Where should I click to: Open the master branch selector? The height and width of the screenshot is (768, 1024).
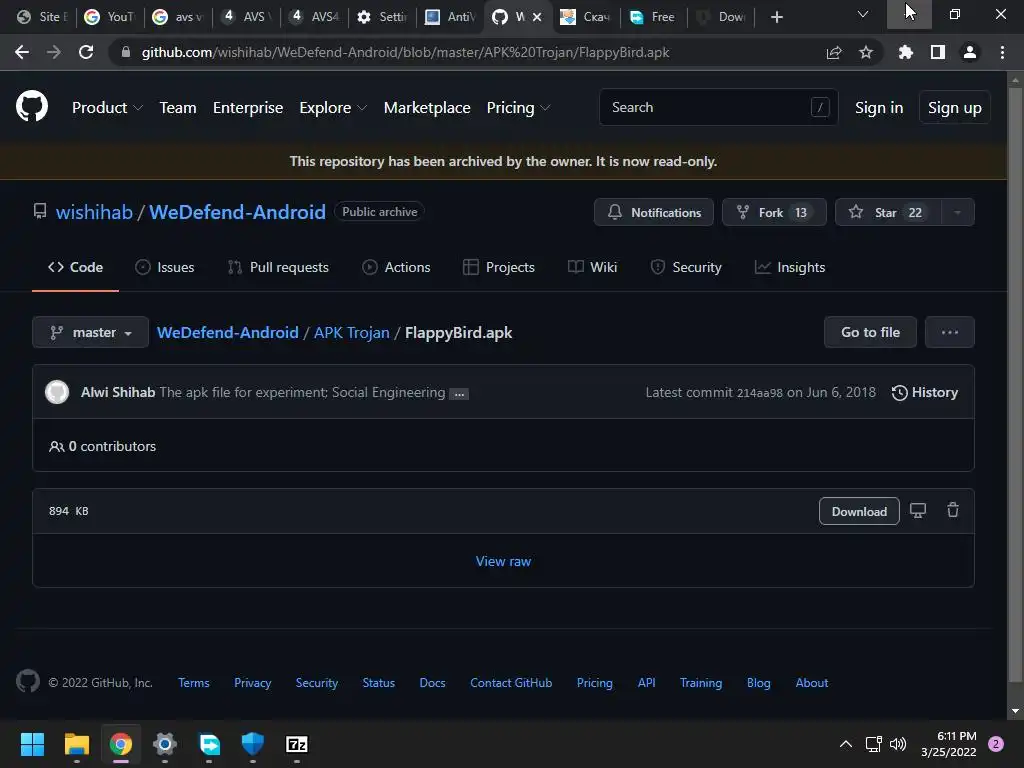pyautogui.click(x=91, y=332)
